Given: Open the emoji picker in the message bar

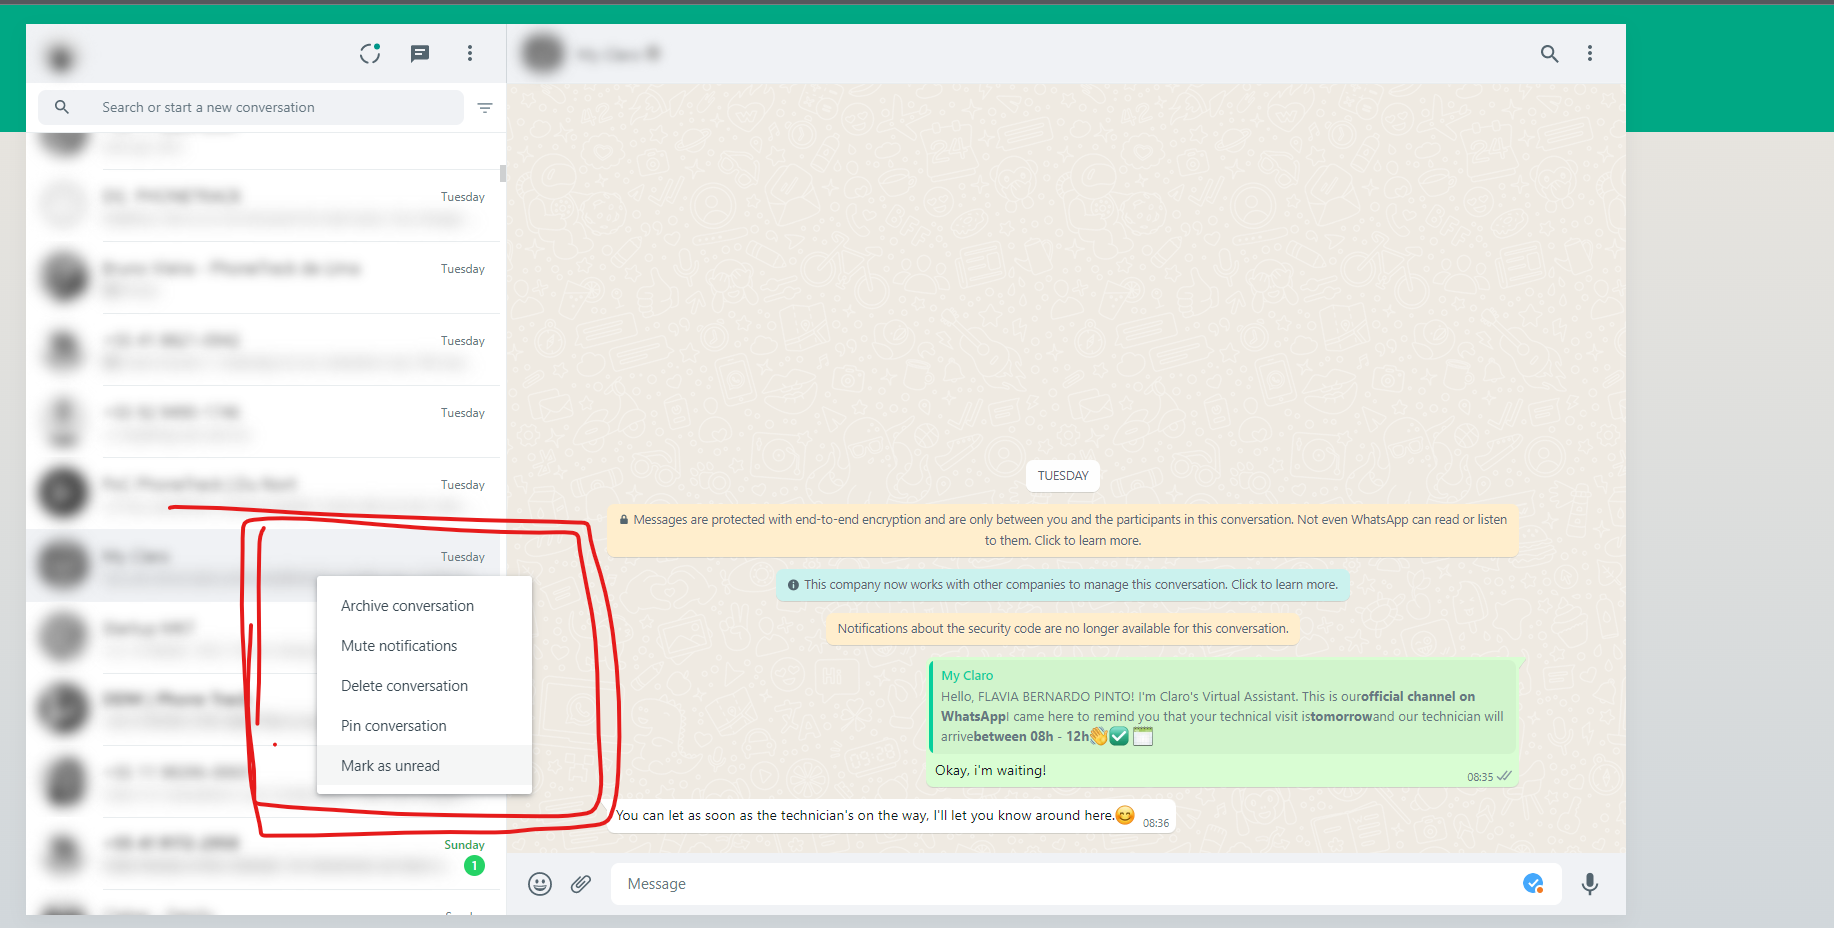Looking at the screenshot, I should point(540,884).
